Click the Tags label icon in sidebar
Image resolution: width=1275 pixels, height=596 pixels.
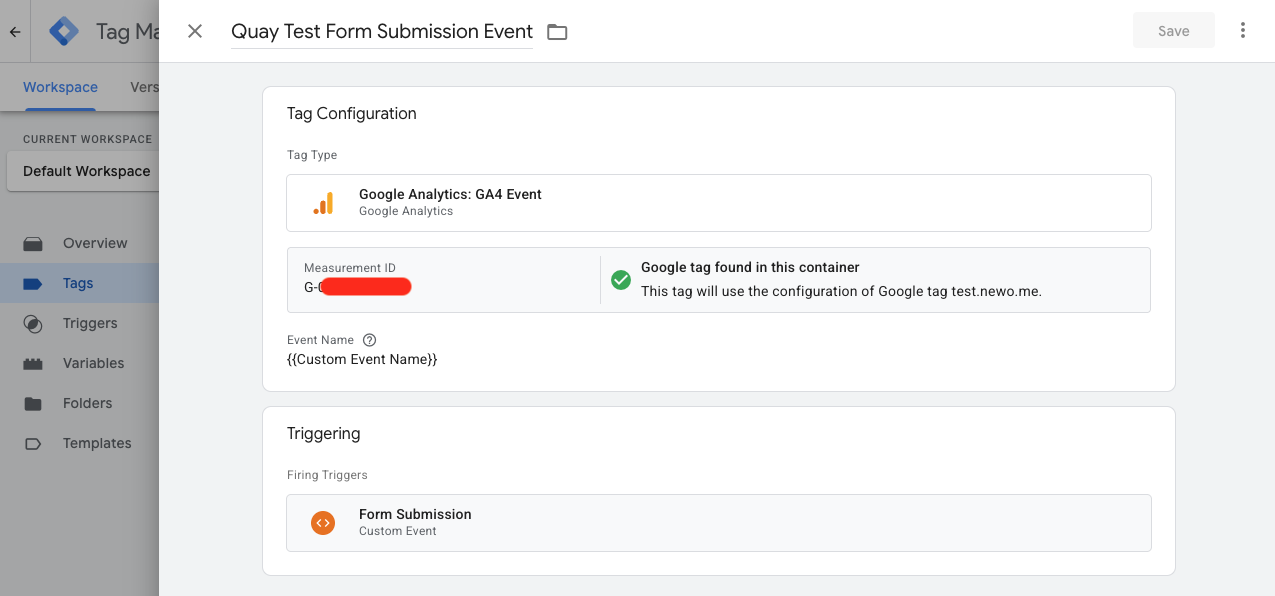point(33,284)
